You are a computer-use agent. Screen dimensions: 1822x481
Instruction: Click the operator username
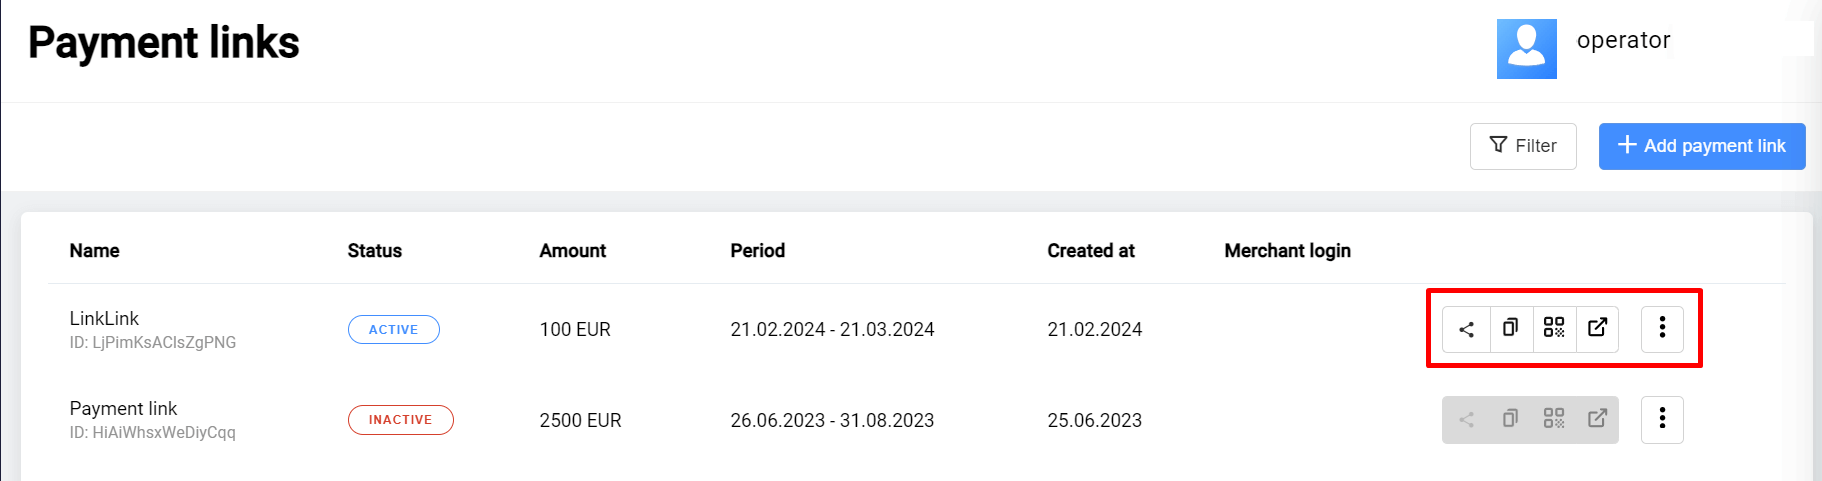(x=1623, y=40)
